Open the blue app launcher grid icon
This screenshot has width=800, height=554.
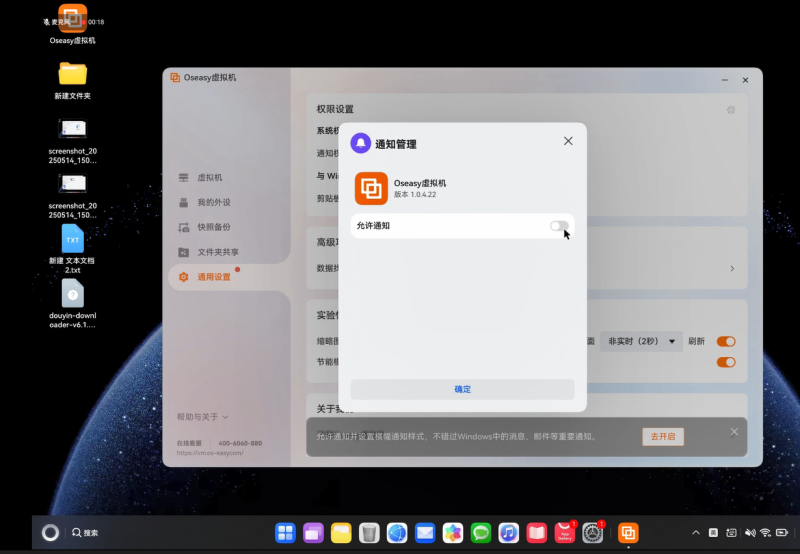point(285,533)
